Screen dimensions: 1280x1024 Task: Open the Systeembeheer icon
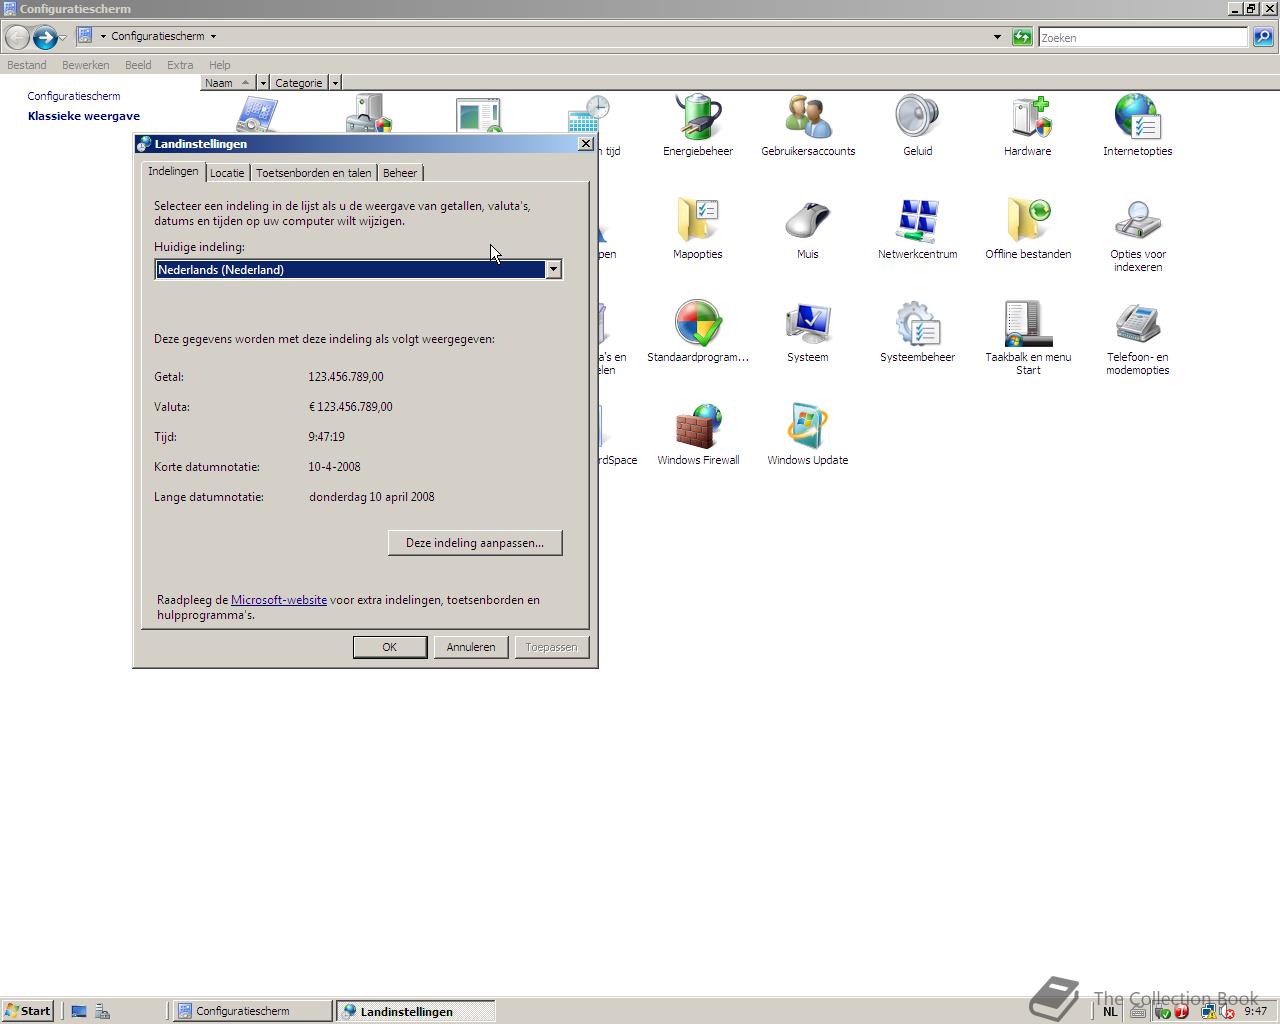click(917, 323)
